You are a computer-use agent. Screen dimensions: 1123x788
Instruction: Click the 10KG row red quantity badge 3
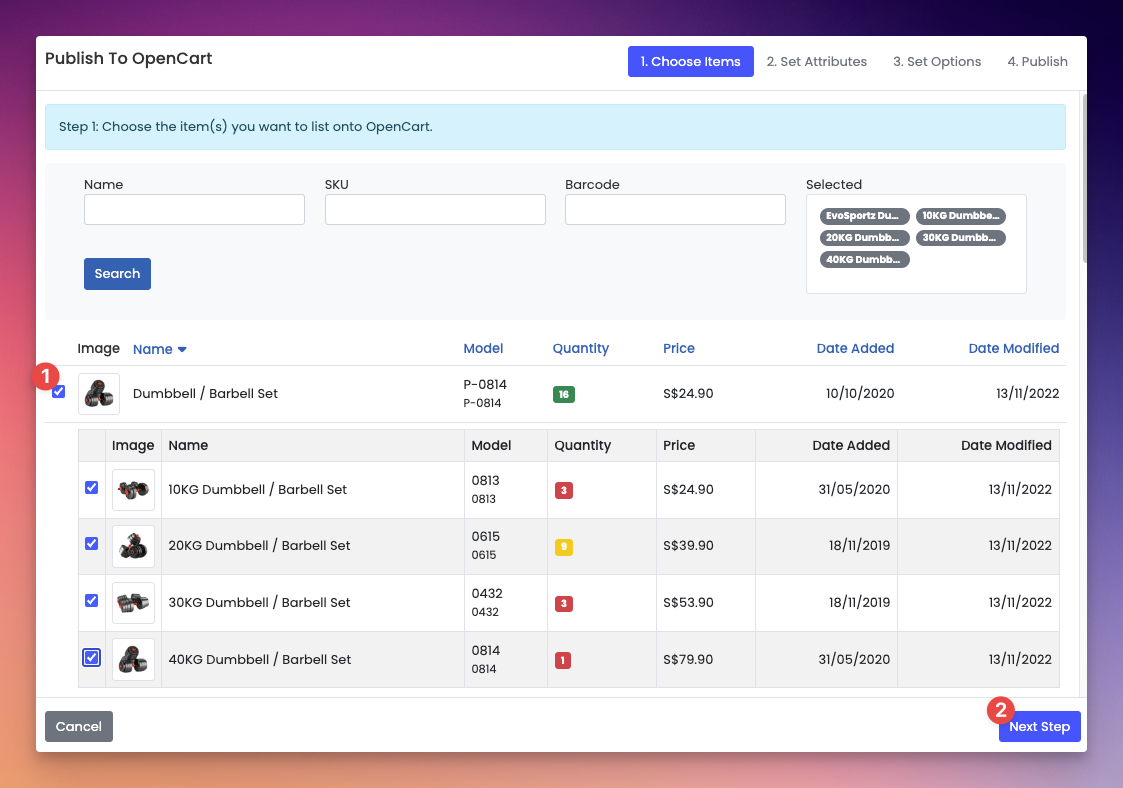tap(564, 491)
